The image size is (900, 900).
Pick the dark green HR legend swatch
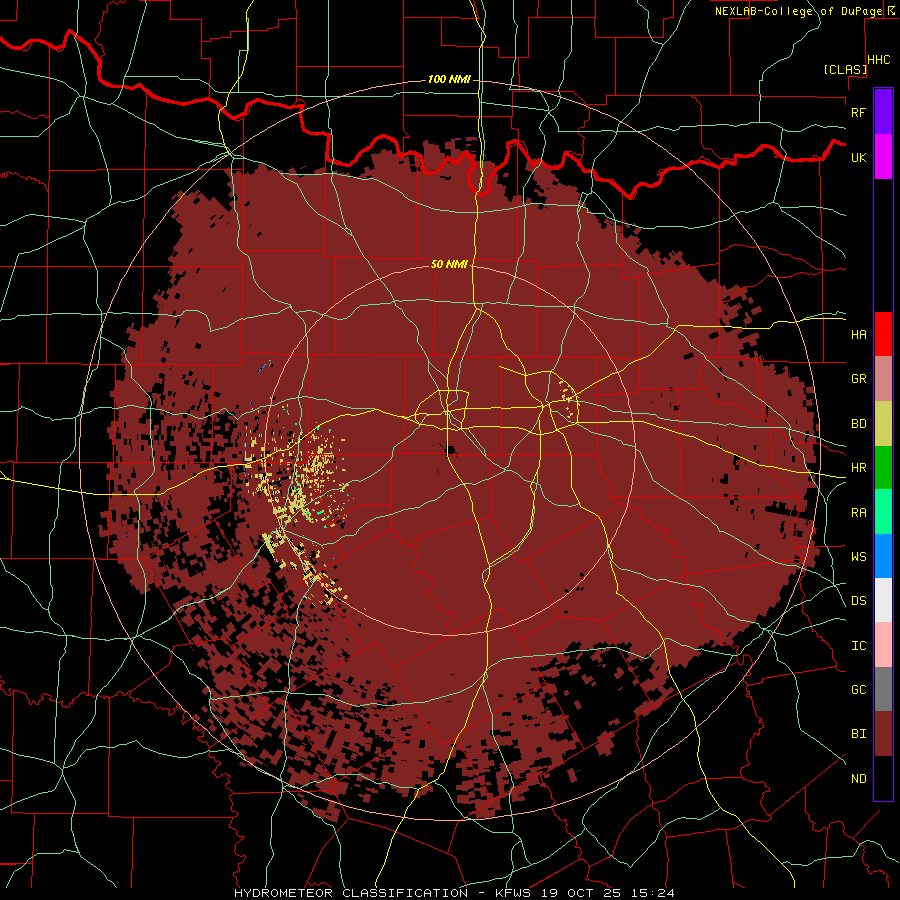point(883,467)
